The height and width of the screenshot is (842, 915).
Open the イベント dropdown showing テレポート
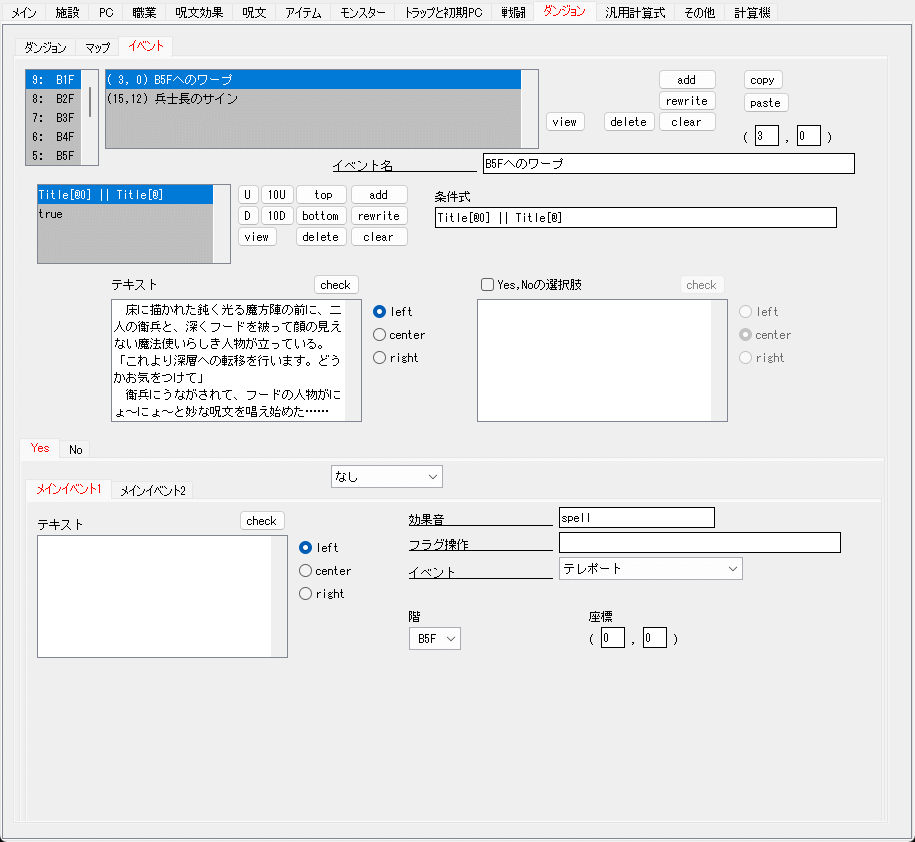pyautogui.click(x=651, y=569)
